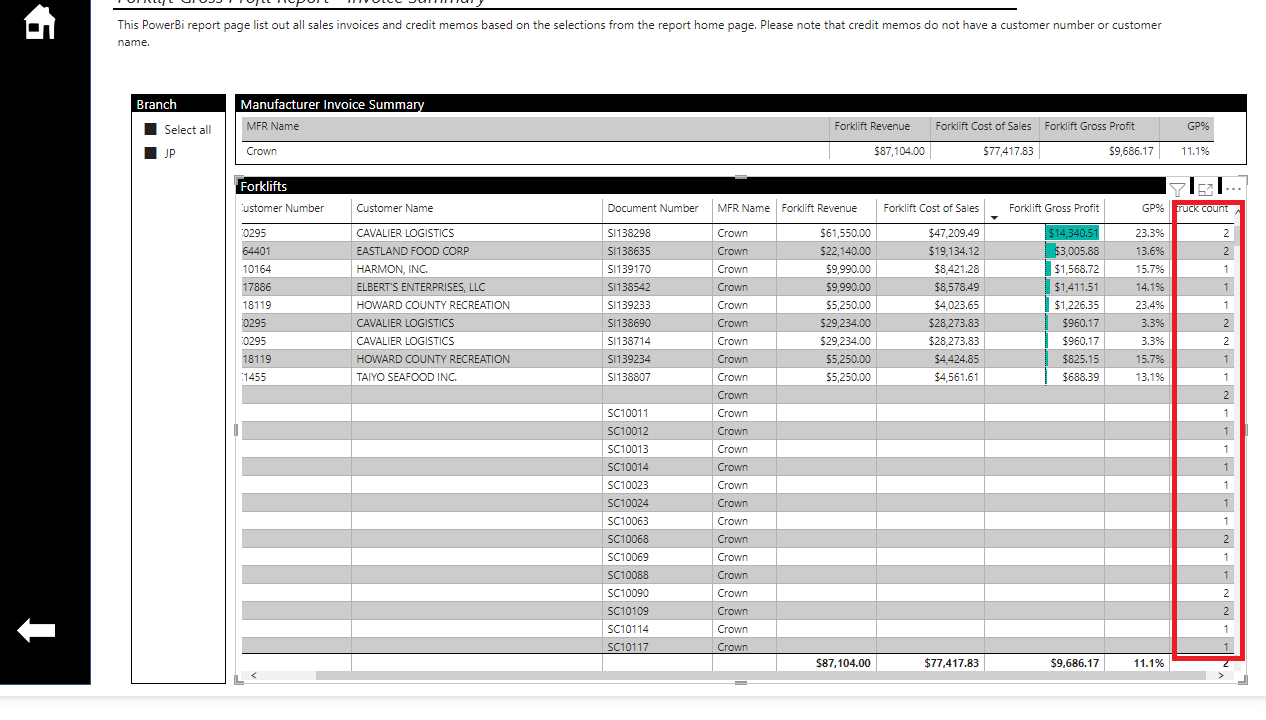The width and height of the screenshot is (1266, 720).
Task: Click customer EASTLAND FOOD CORP
Action: pyautogui.click(x=412, y=251)
